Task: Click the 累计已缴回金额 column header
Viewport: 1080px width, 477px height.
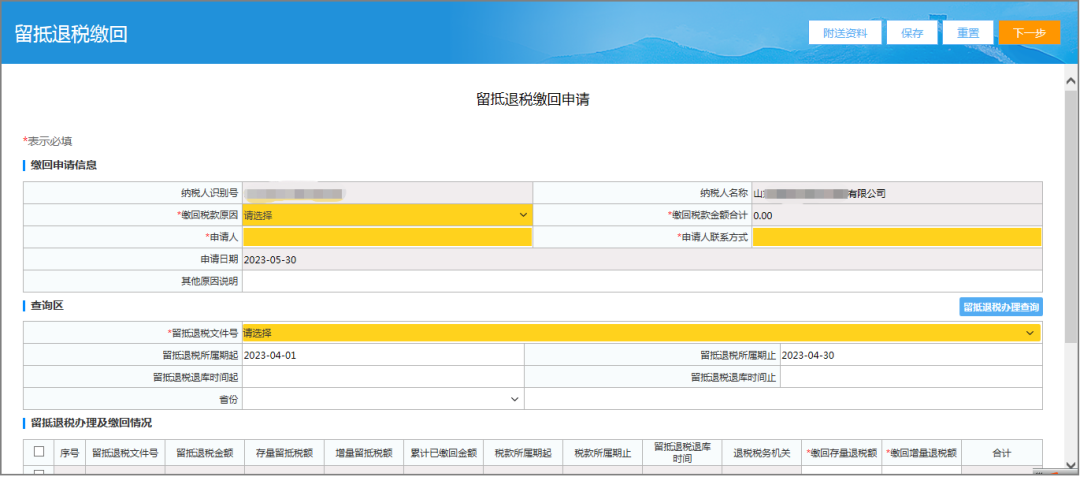Action: [x=444, y=453]
